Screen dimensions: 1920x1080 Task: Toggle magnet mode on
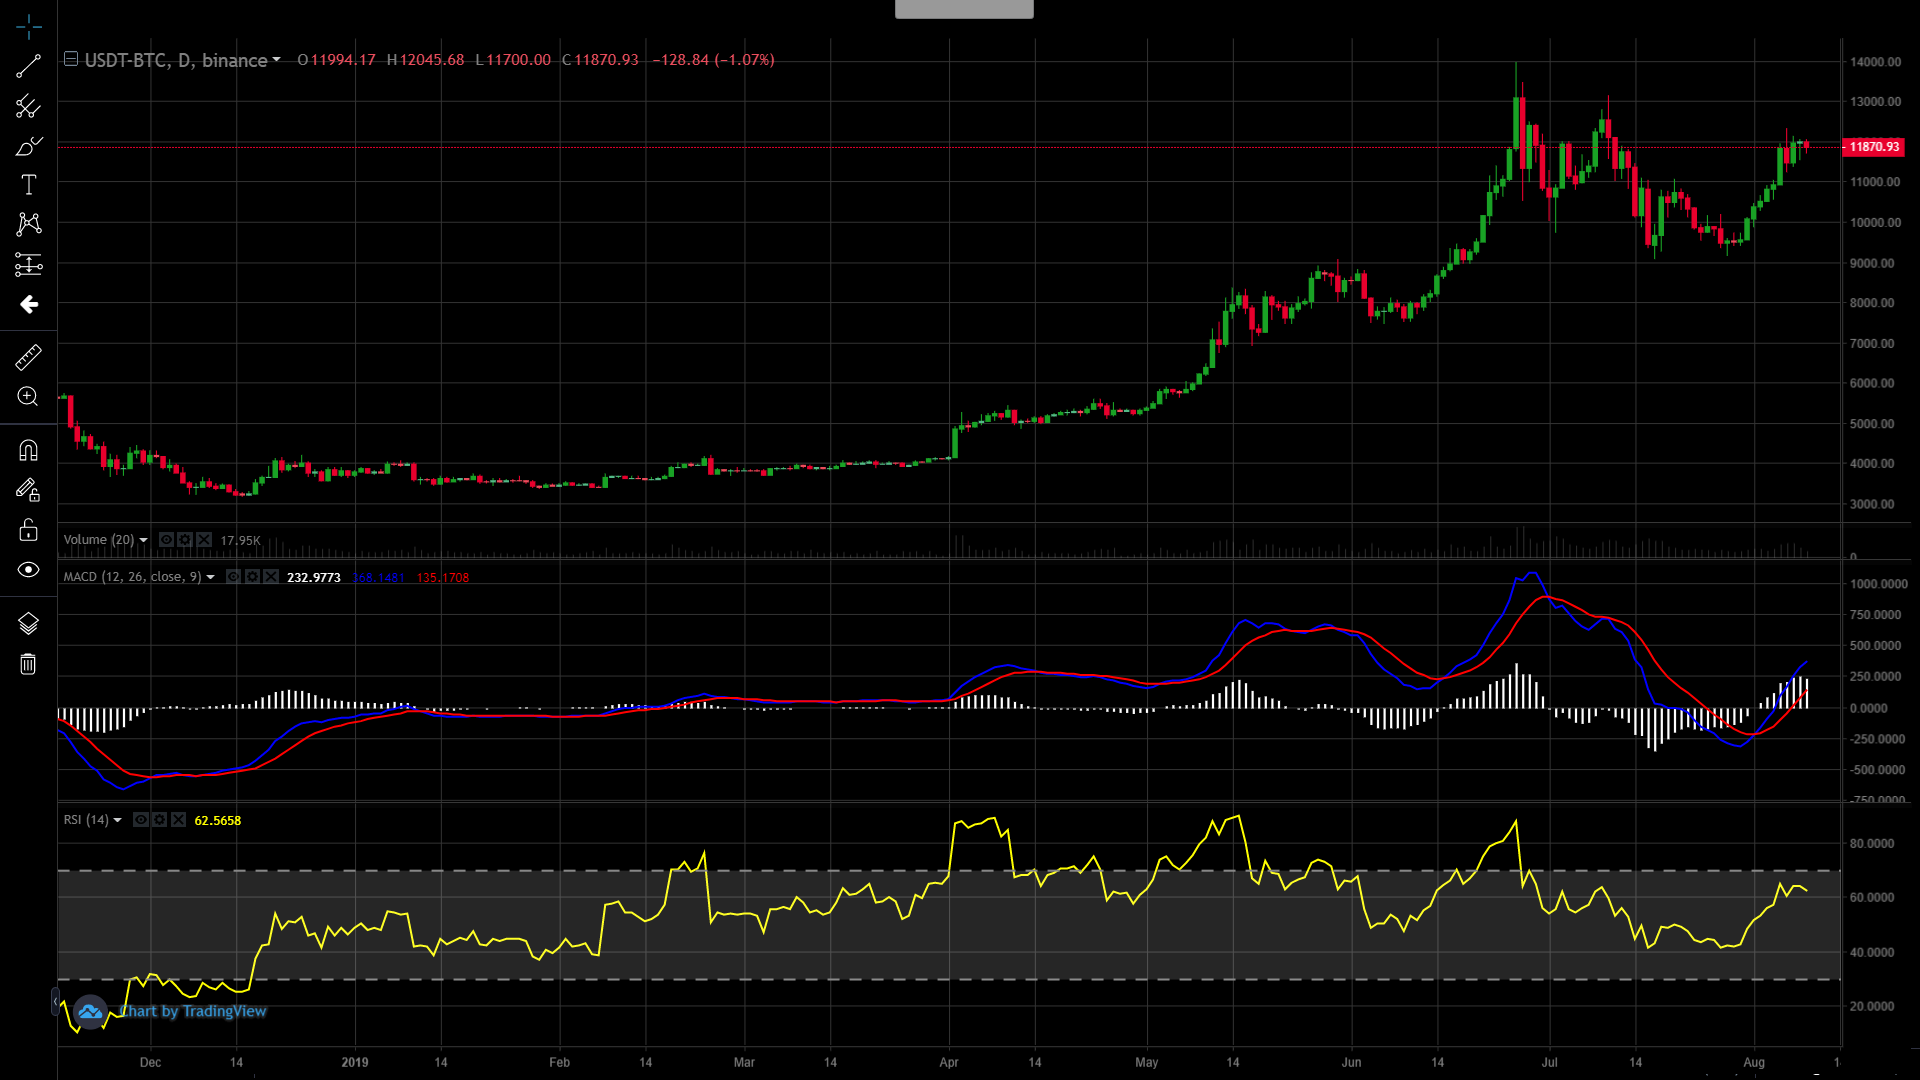click(x=28, y=451)
